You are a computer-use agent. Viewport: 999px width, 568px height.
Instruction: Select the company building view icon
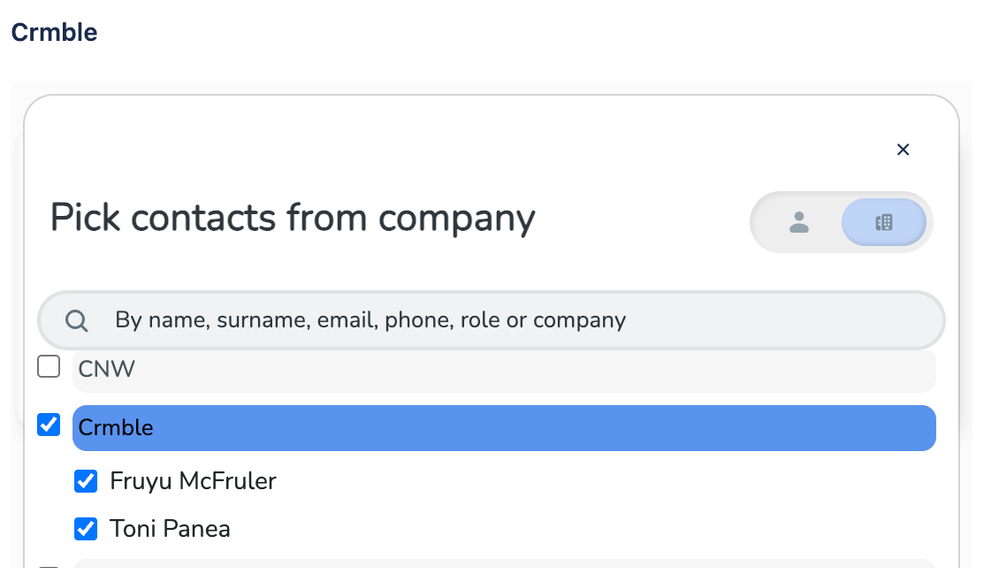(x=884, y=222)
